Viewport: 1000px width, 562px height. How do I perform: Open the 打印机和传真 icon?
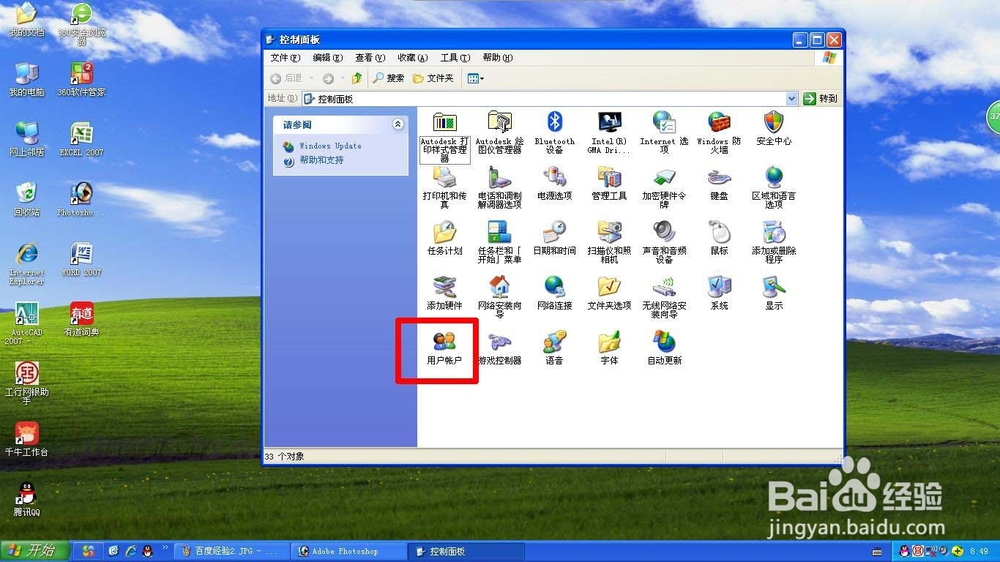pyautogui.click(x=444, y=188)
